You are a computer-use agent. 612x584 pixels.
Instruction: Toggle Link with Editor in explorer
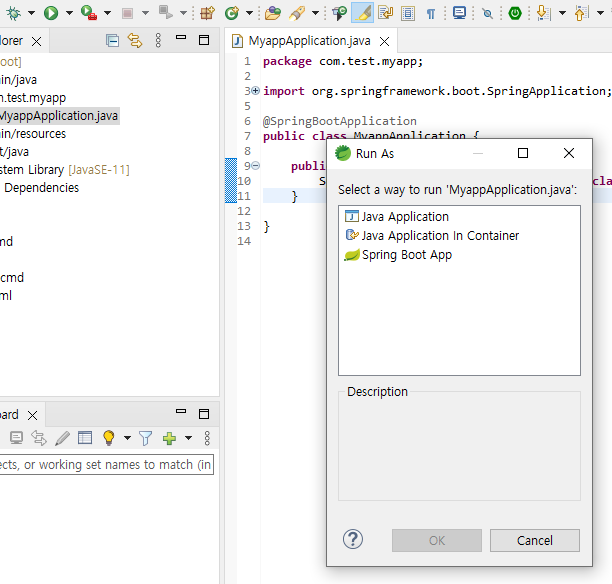click(135, 41)
